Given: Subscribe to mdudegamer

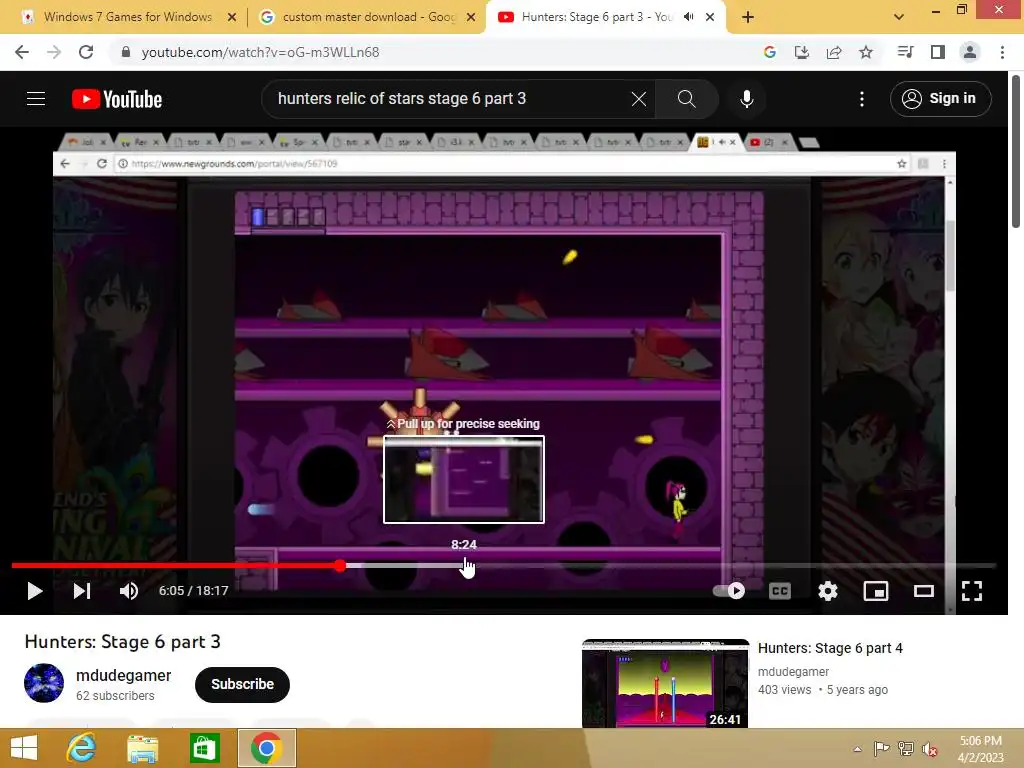Looking at the screenshot, I should (x=242, y=684).
